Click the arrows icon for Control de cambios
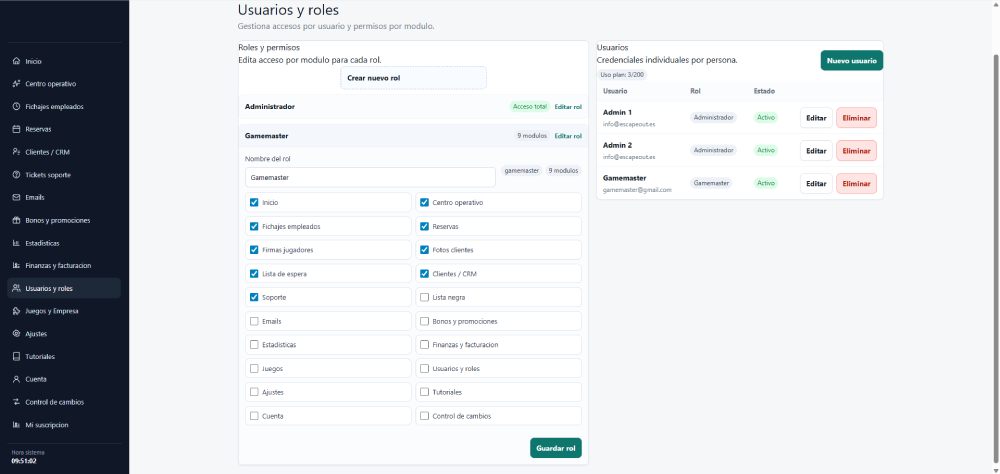Image resolution: width=1000 pixels, height=474 pixels. (17, 402)
